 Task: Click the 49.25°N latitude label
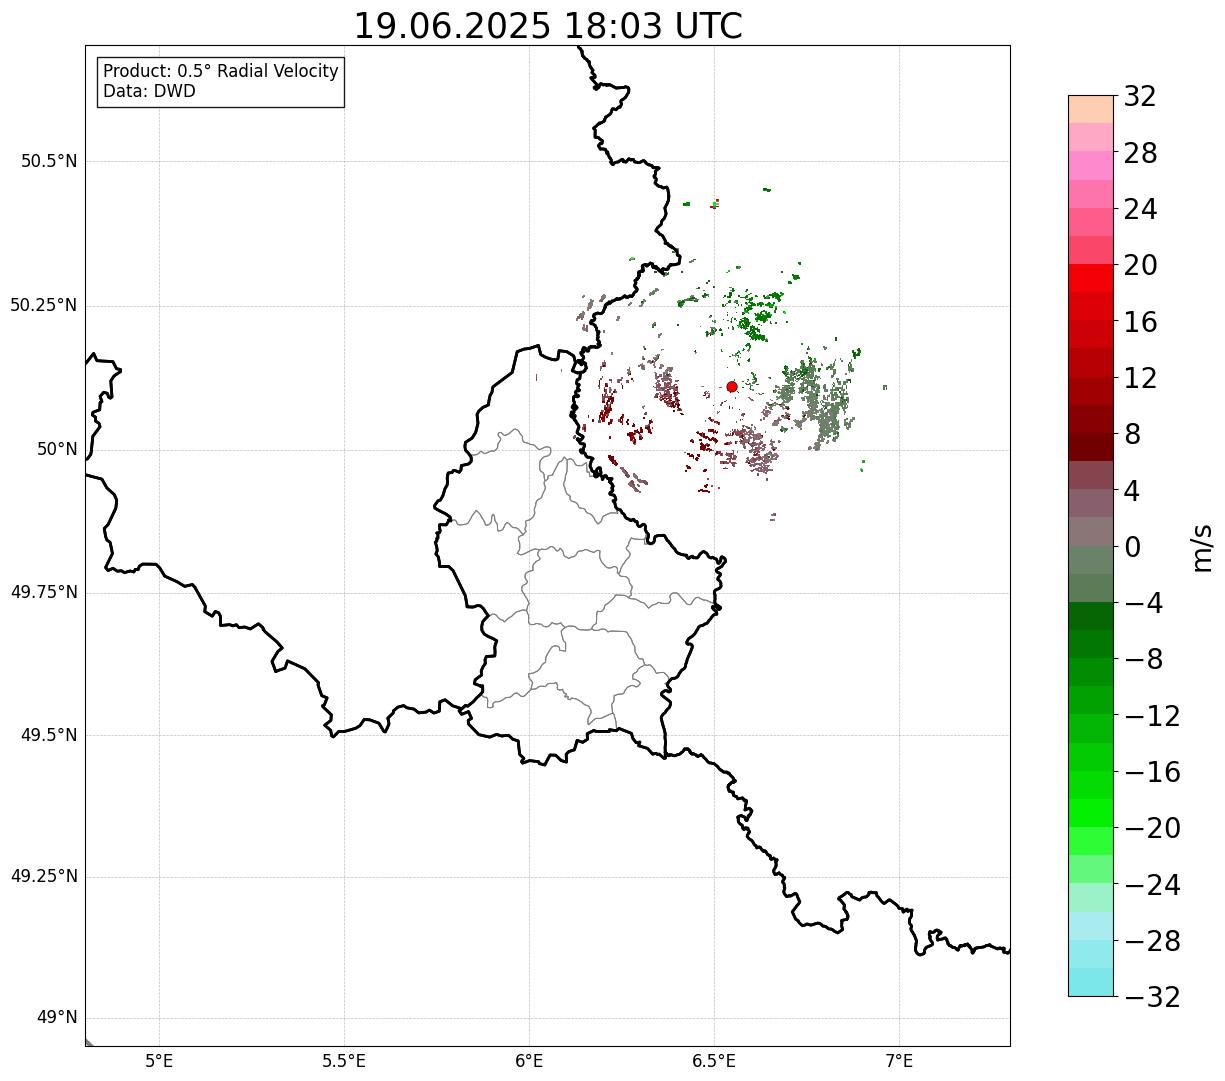coord(44,877)
